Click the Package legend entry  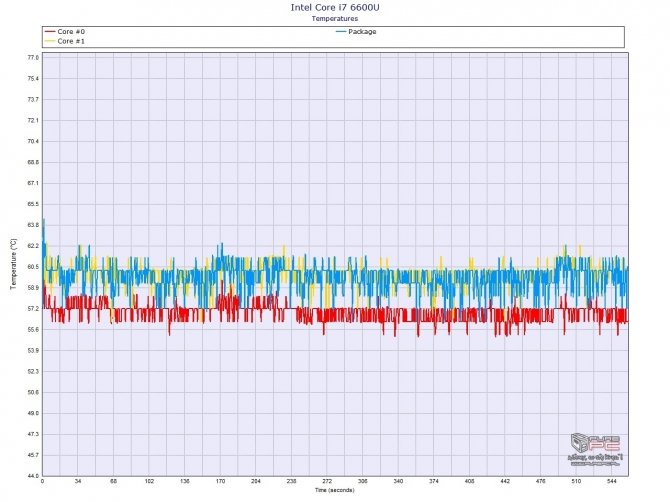(356, 32)
